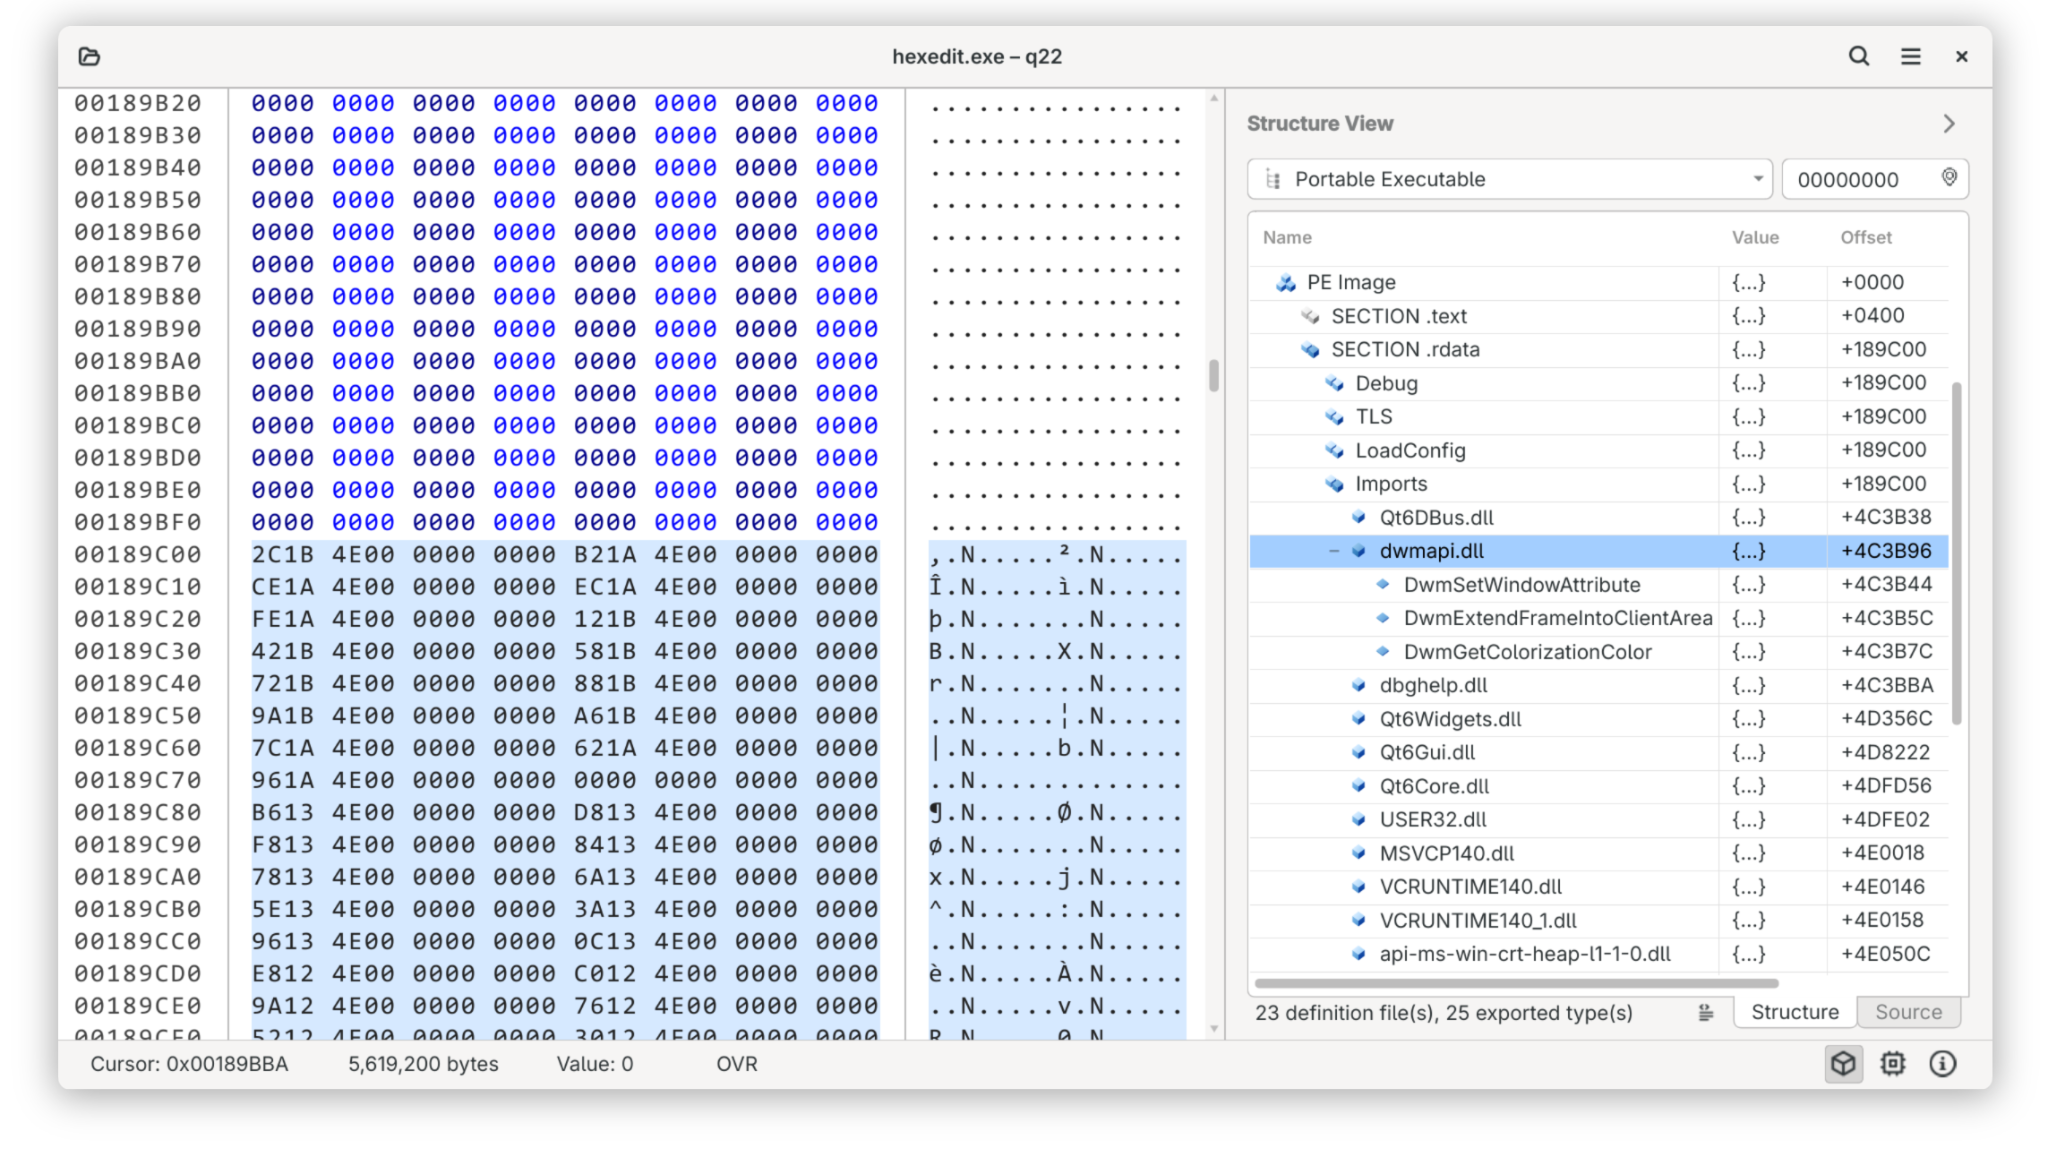Select DwmGetColorizationColor import entry
The height and width of the screenshot is (1164, 2048).
pos(1598,652)
